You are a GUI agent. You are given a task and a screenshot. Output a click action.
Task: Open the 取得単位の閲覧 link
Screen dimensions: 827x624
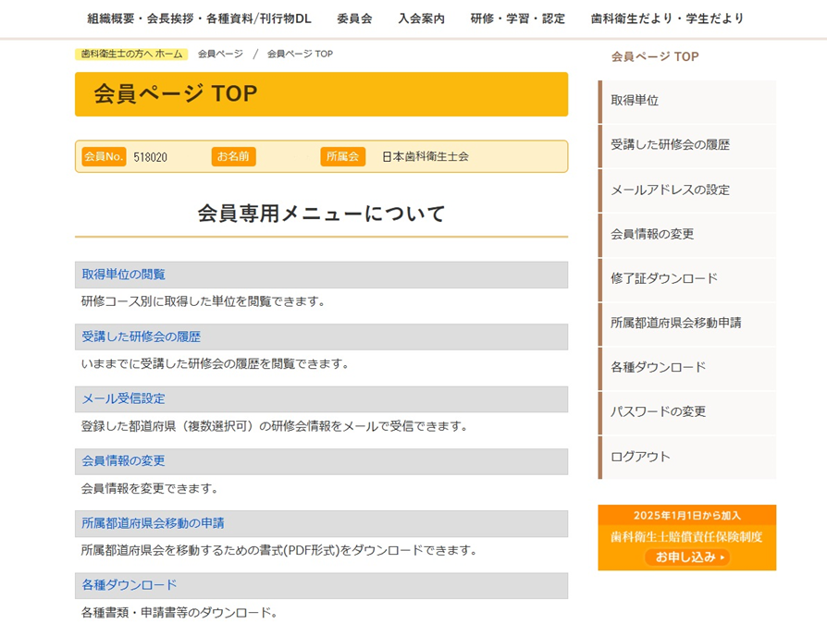(123, 274)
